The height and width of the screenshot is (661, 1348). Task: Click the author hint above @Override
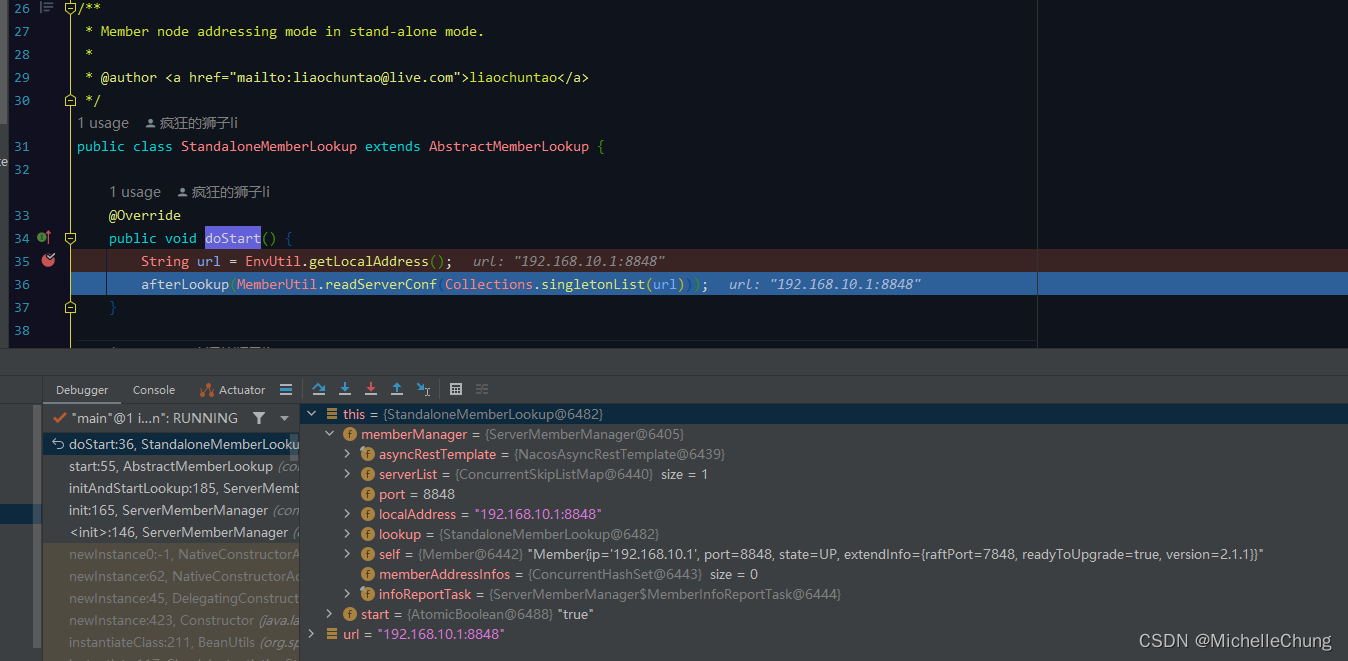[x=224, y=192]
